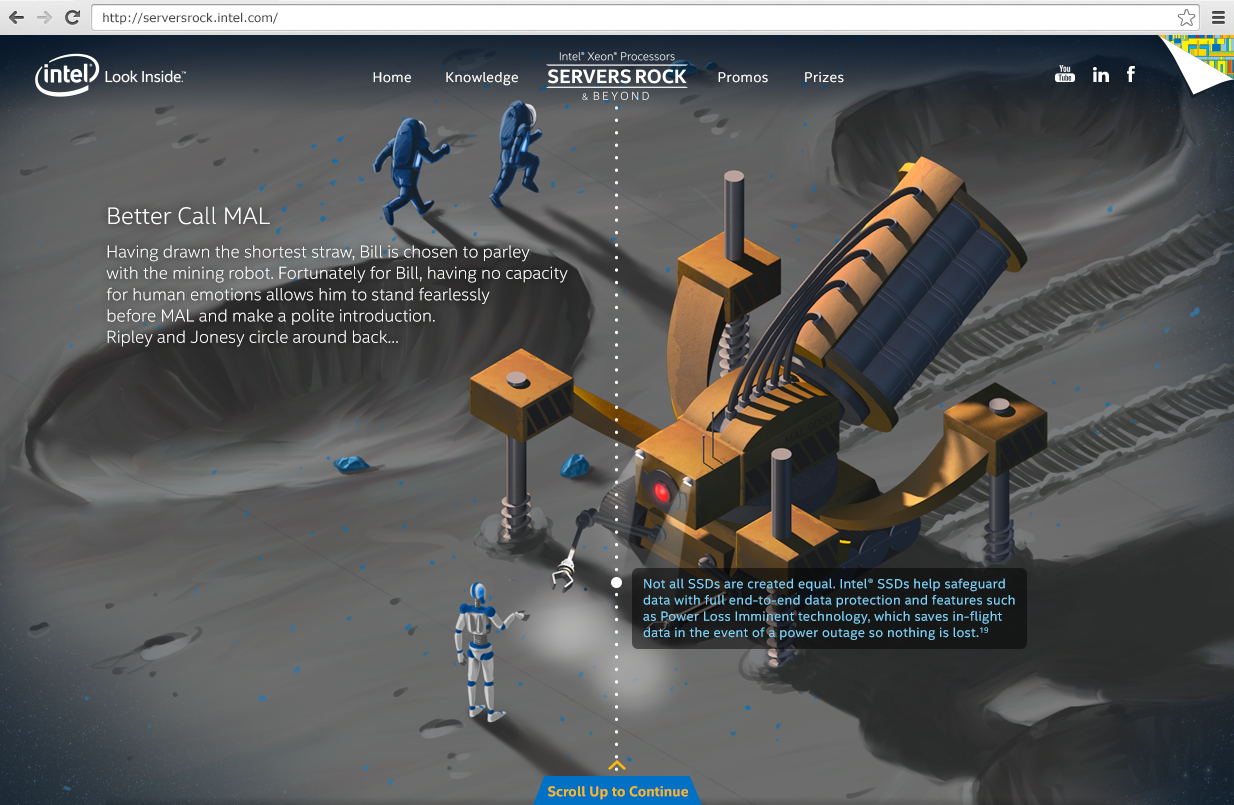
Task: Reload the page with the refresh icon
Action: coord(72,17)
